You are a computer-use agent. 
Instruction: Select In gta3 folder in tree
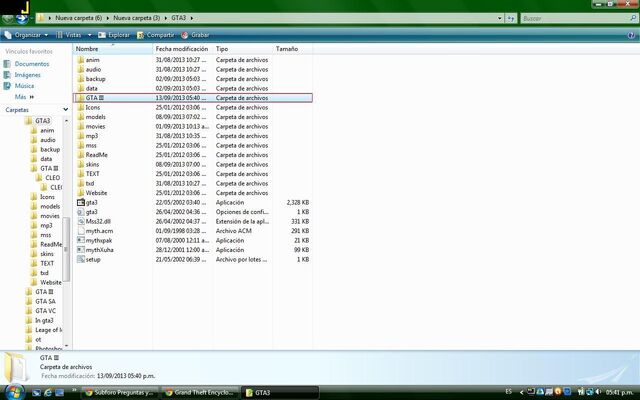(44, 320)
